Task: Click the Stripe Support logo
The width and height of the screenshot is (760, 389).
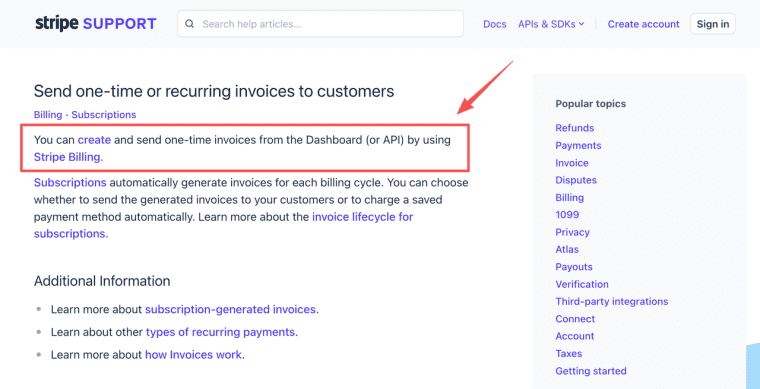Action: coord(95,23)
